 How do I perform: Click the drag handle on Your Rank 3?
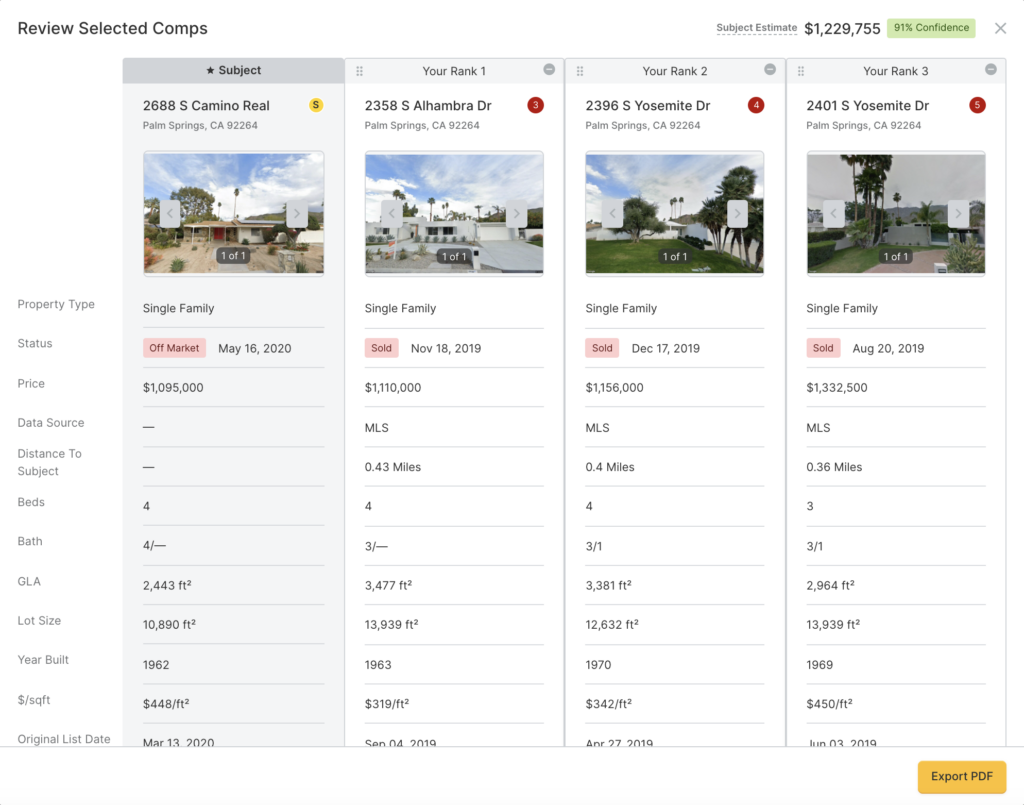click(801, 71)
